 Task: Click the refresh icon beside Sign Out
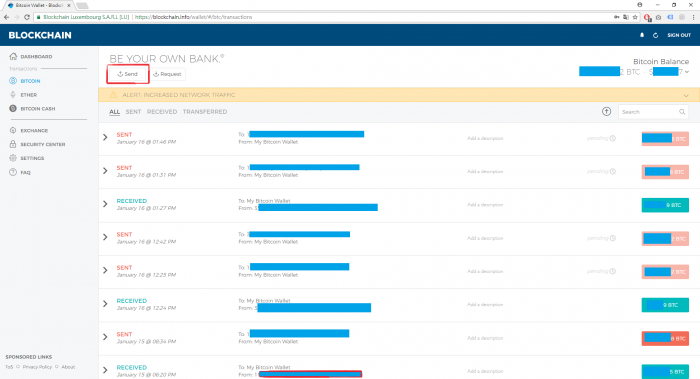point(655,35)
